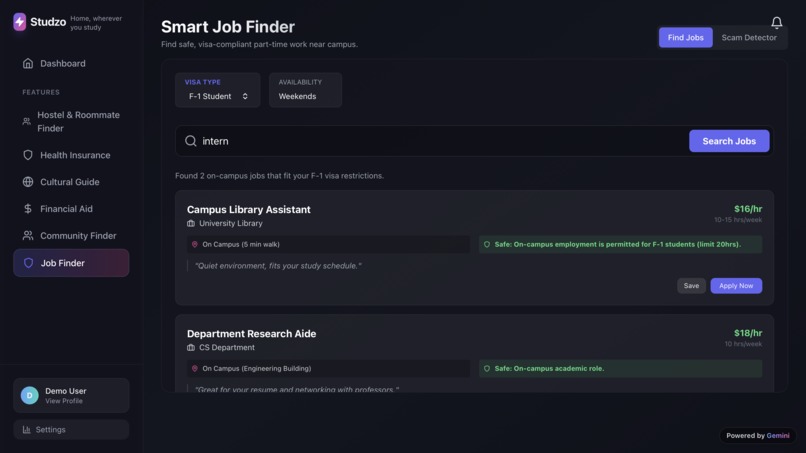The image size is (806, 453).
Task: Navigate to Financial Aid
Action: (x=71, y=208)
